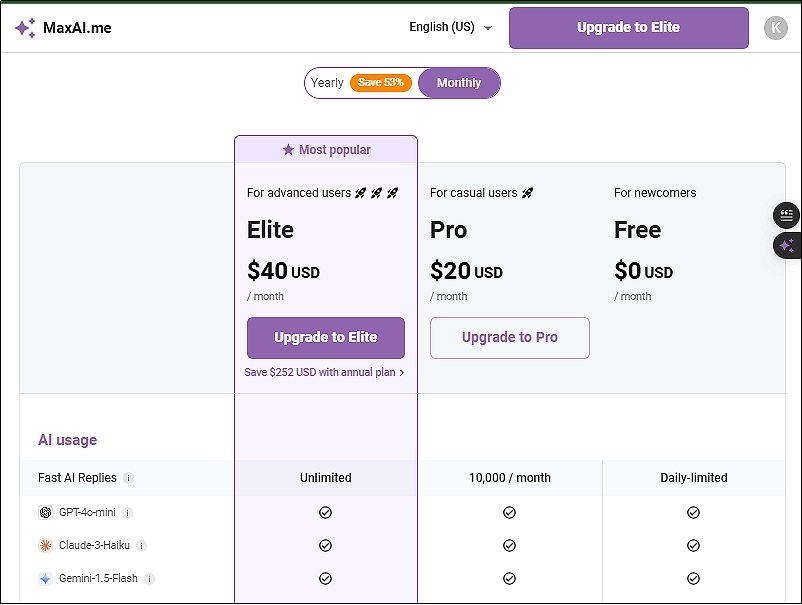This screenshot has height=605, width=802.
Task: Open the English (US) language dropdown
Action: 448,28
